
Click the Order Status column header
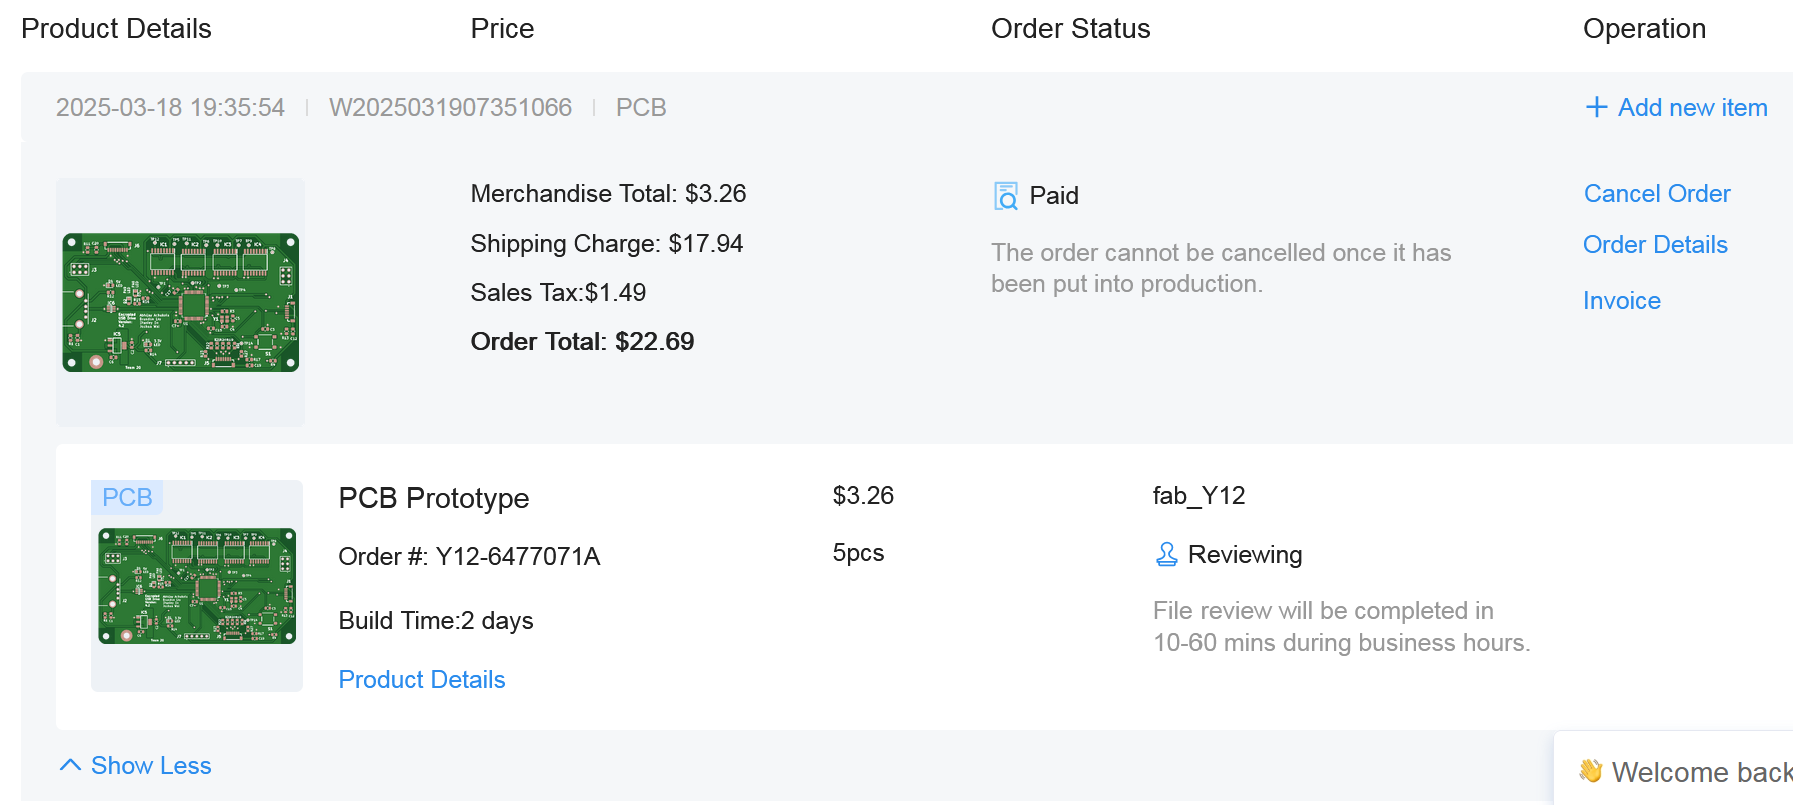point(1070,28)
